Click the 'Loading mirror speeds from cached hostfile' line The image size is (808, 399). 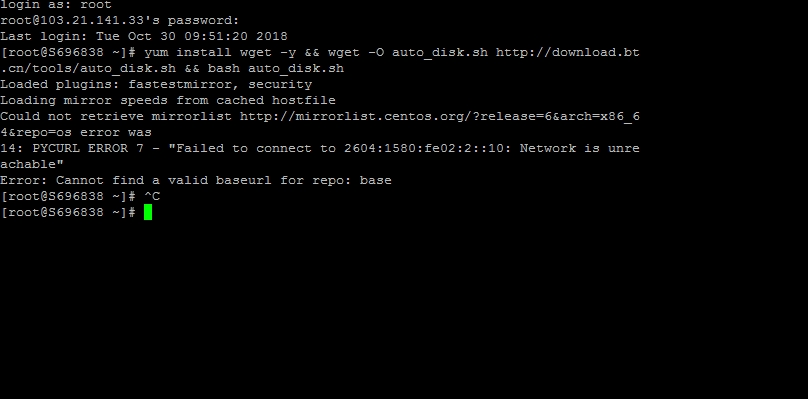(167, 101)
